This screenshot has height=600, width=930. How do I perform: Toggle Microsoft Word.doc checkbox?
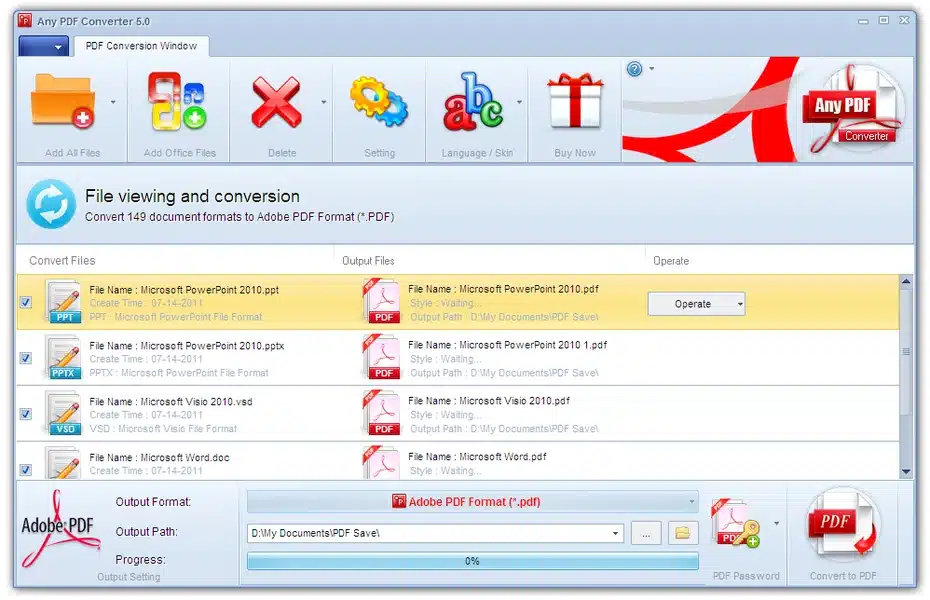click(x=26, y=470)
